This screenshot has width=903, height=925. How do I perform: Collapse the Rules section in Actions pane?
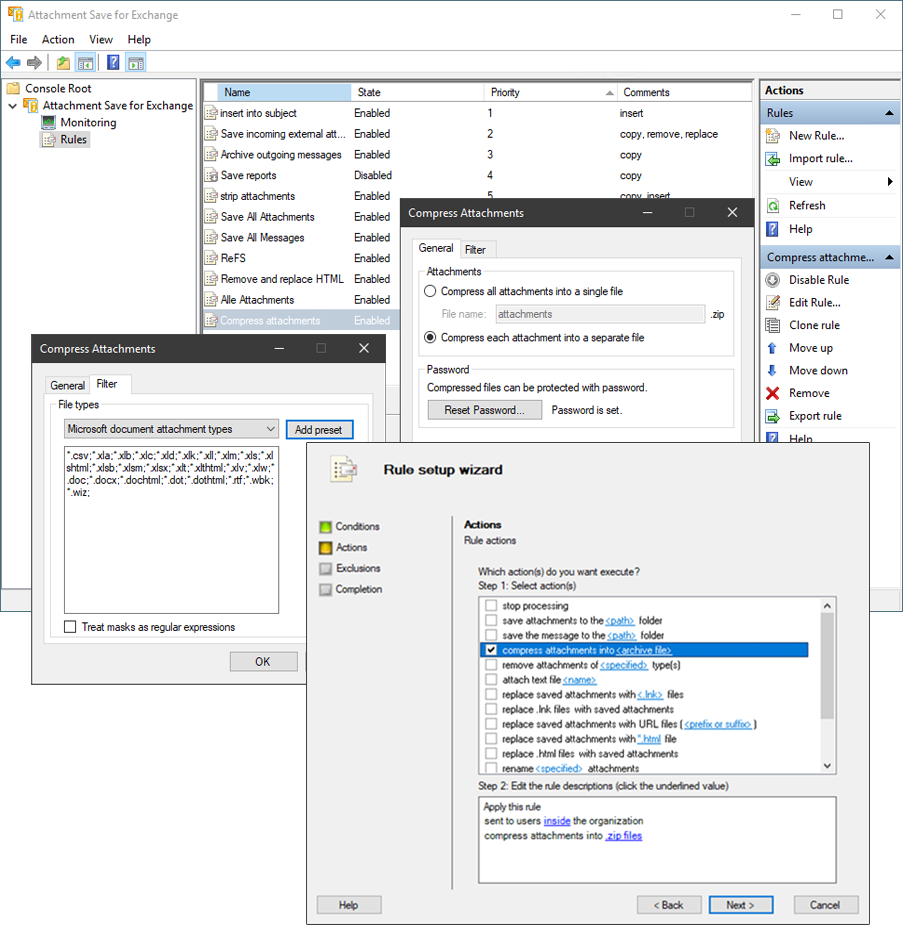[889, 113]
